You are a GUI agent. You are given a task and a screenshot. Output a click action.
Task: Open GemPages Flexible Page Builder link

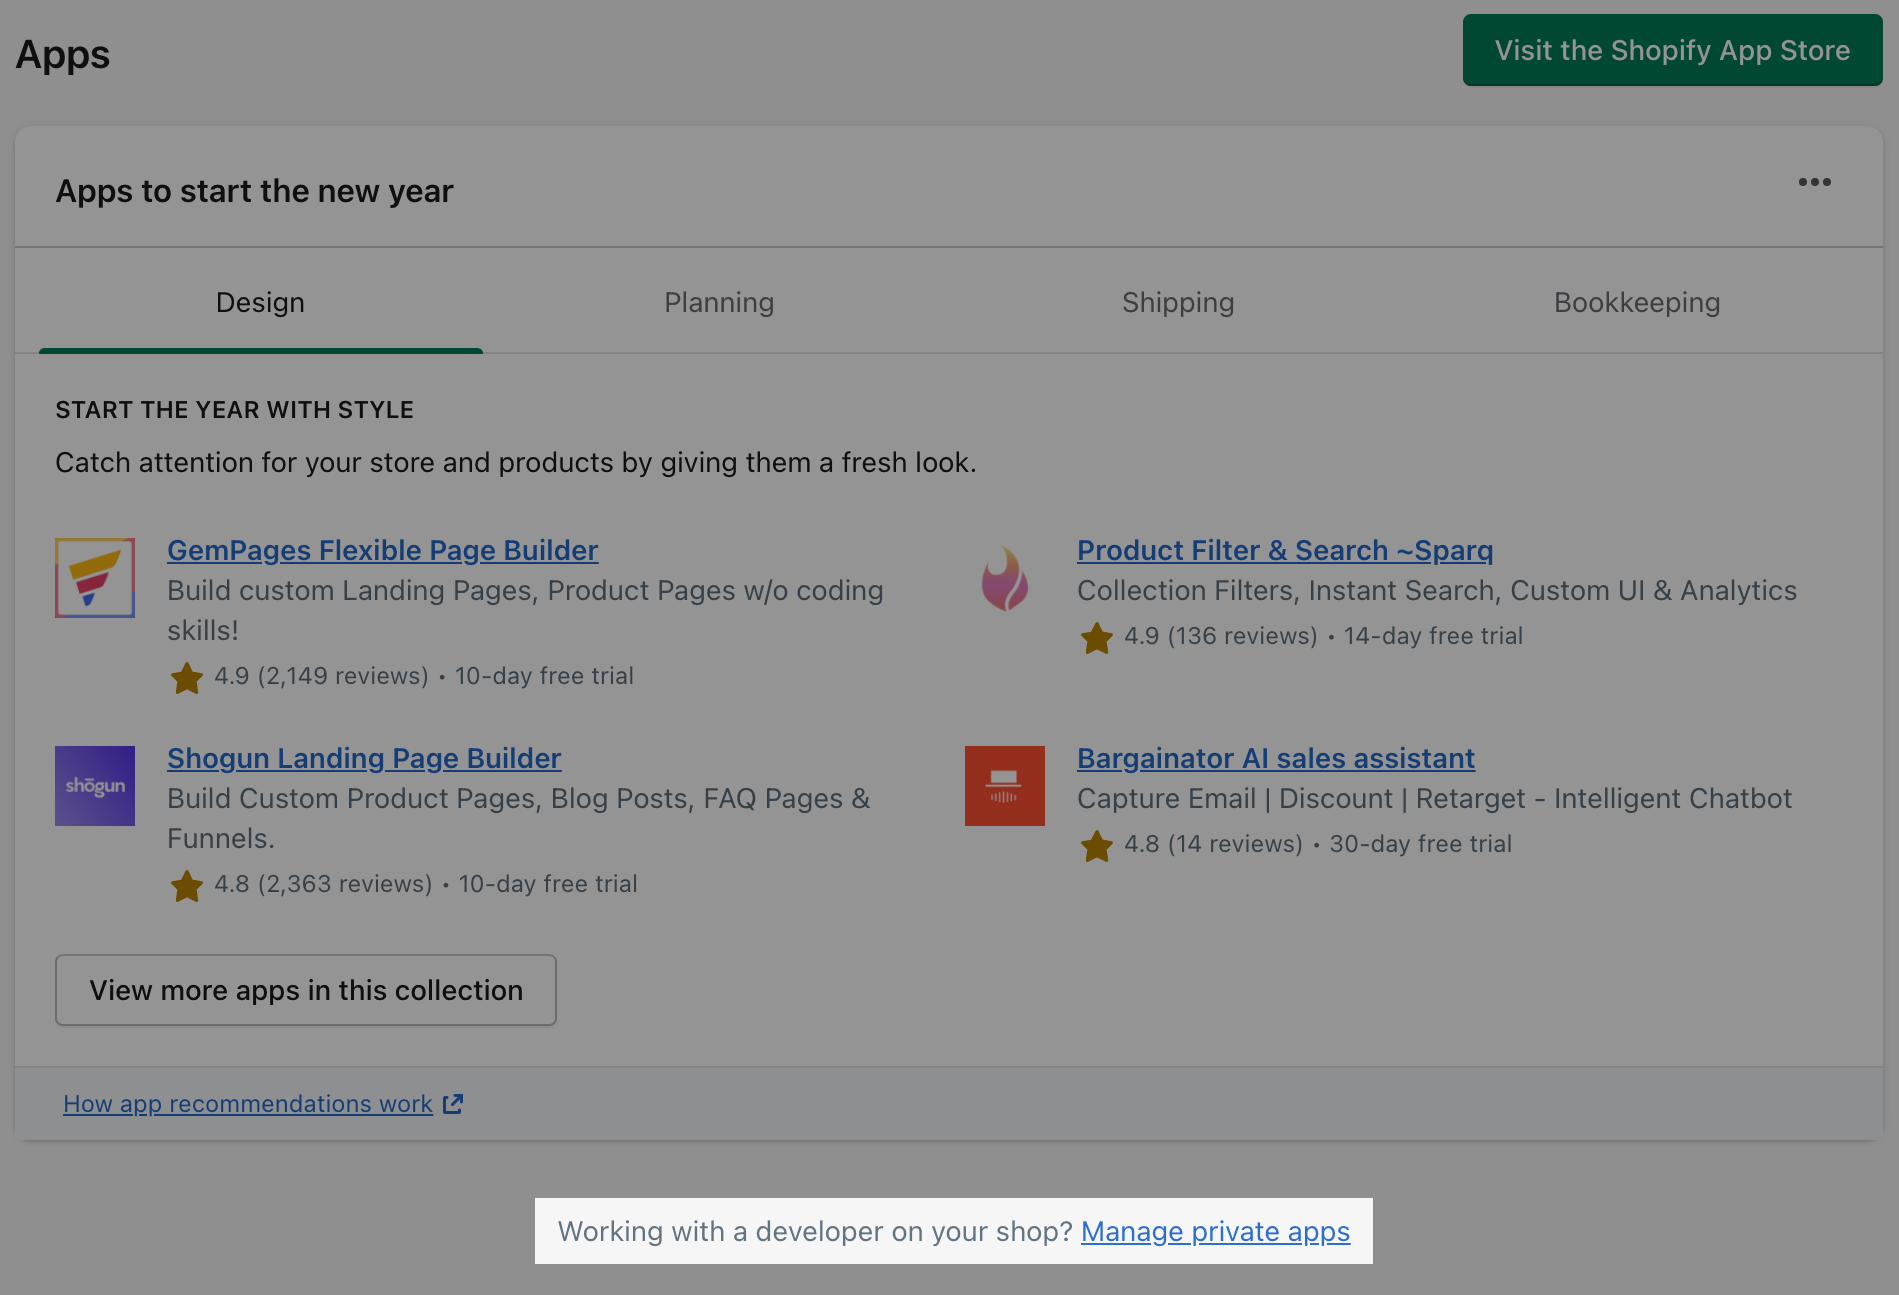pos(383,550)
